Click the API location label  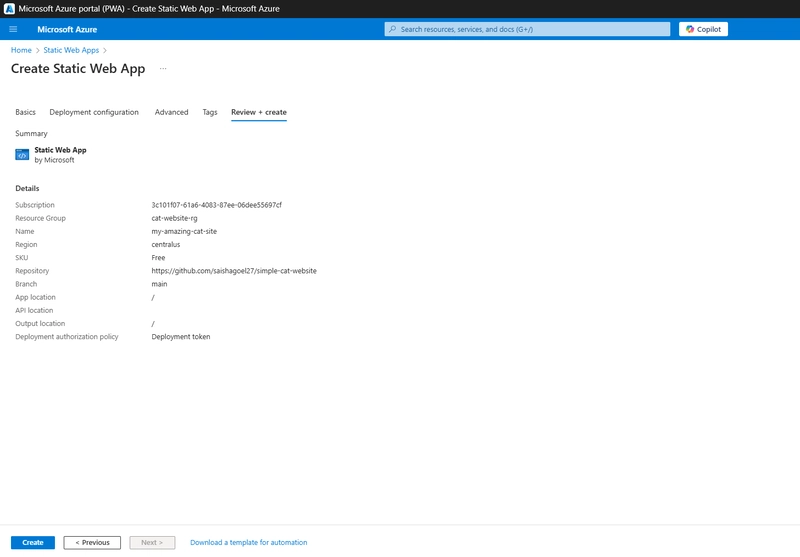tap(34, 311)
